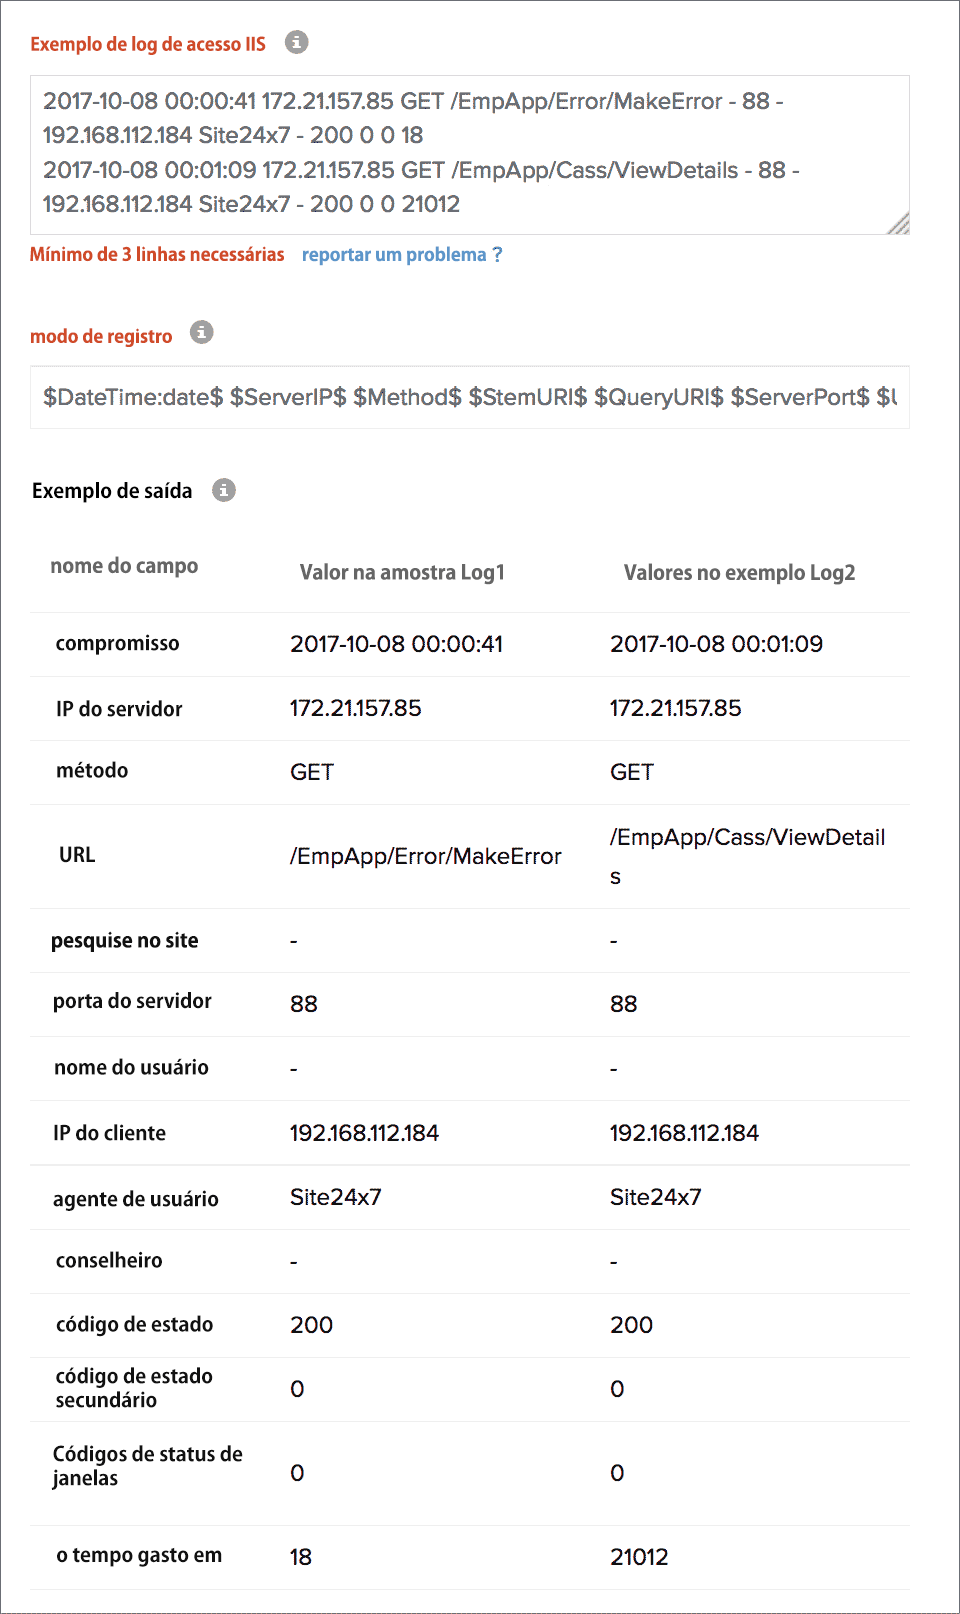The image size is (960, 1614).
Task: Click info icon beside Exemplo de log de acesso IIS
Action: click(x=296, y=42)
